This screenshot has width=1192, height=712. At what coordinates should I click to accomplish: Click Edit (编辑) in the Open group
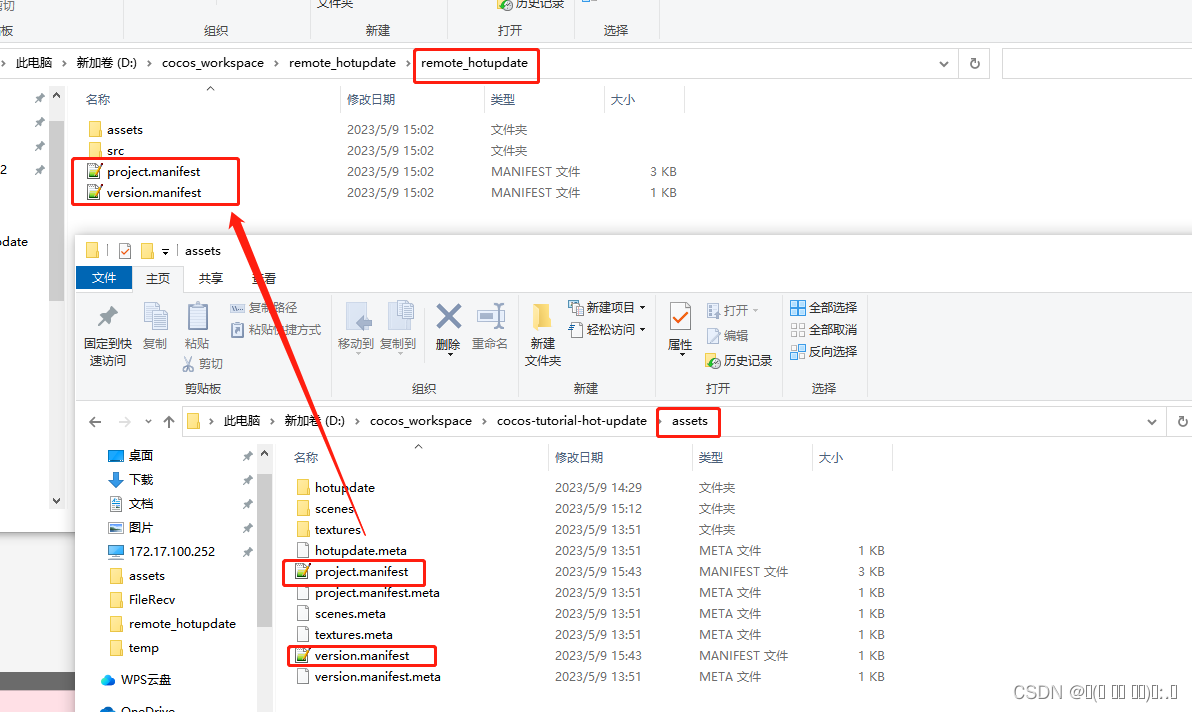tap(728, 336)
